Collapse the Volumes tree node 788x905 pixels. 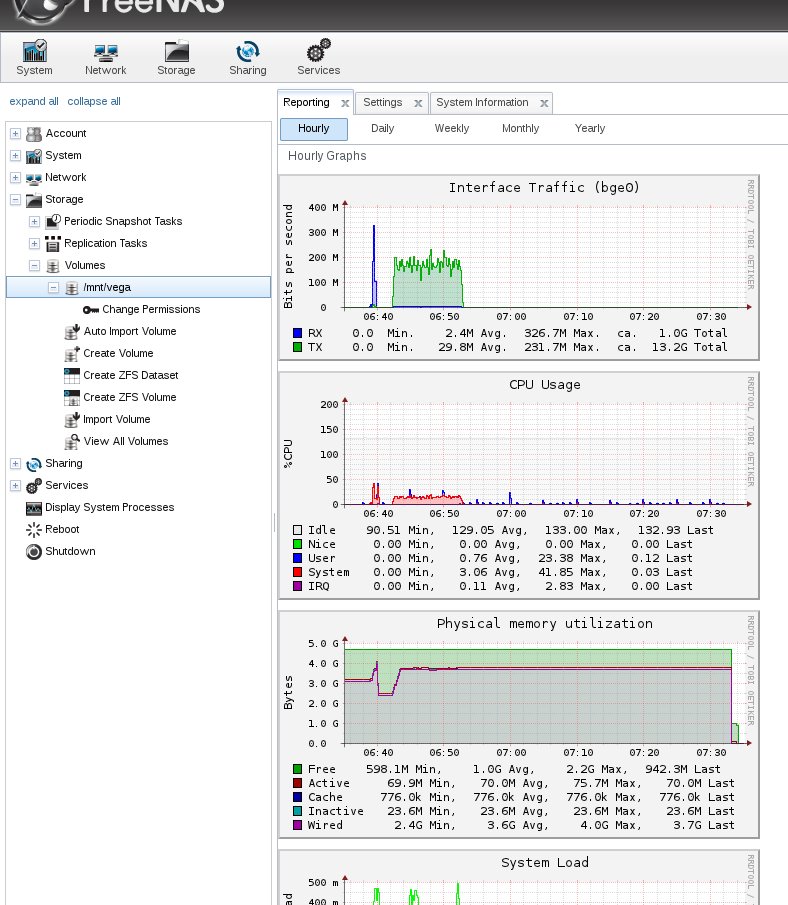pyautogui.click(x=35, y=265)
